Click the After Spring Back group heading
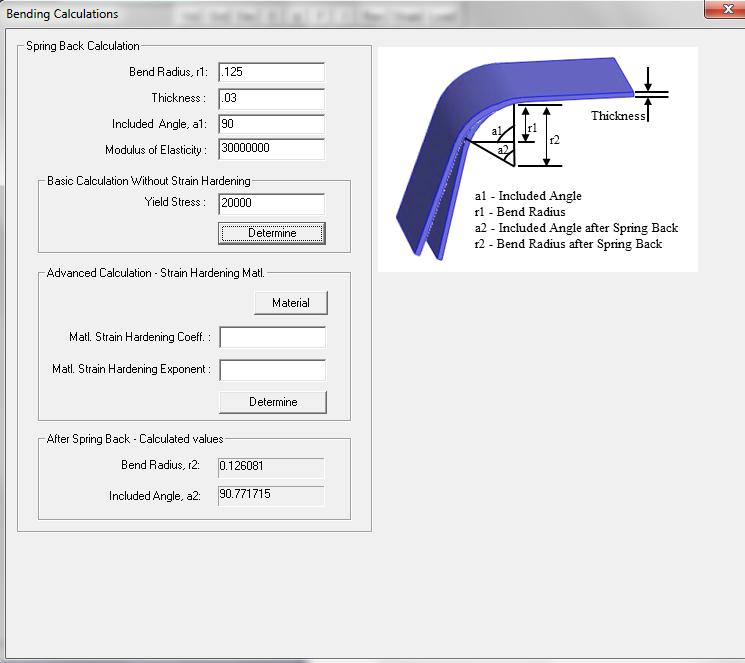The width and height of the screenshot is (745, 663). 135,439
